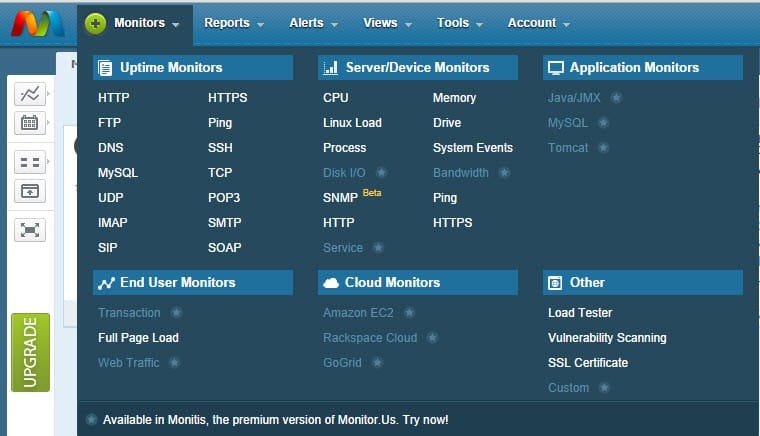Click the premium star beside Tomcat
Screen dimensions: 760x436
603,147
